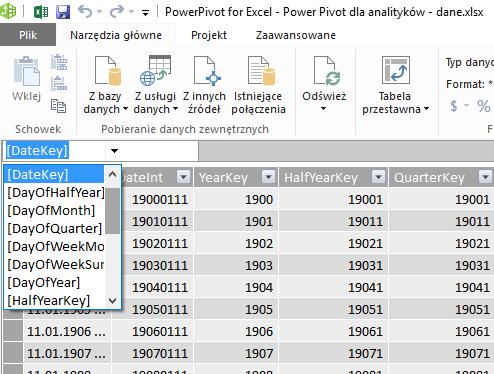
Task: Click paste replace icon in Schowek
Action: [59, 84]
